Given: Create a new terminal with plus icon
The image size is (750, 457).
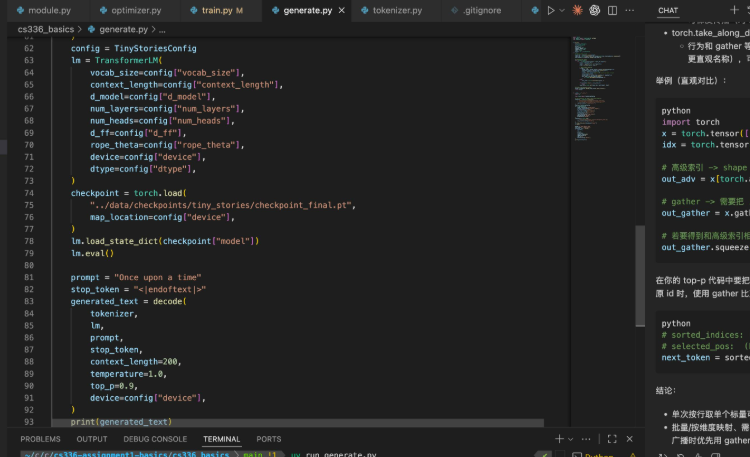Looking at the screenshot, I should point(559,439).
